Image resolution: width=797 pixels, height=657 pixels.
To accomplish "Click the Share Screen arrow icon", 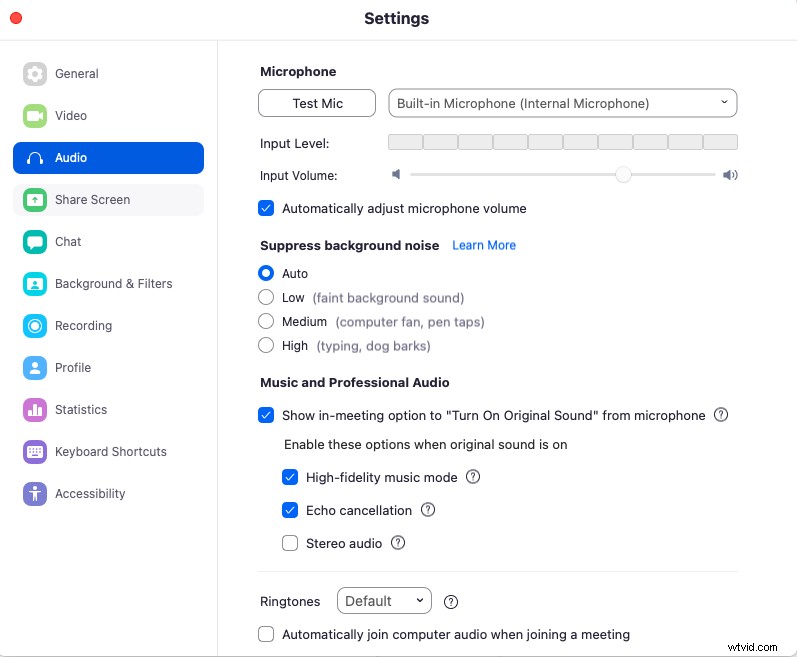I will click(35, 200).
